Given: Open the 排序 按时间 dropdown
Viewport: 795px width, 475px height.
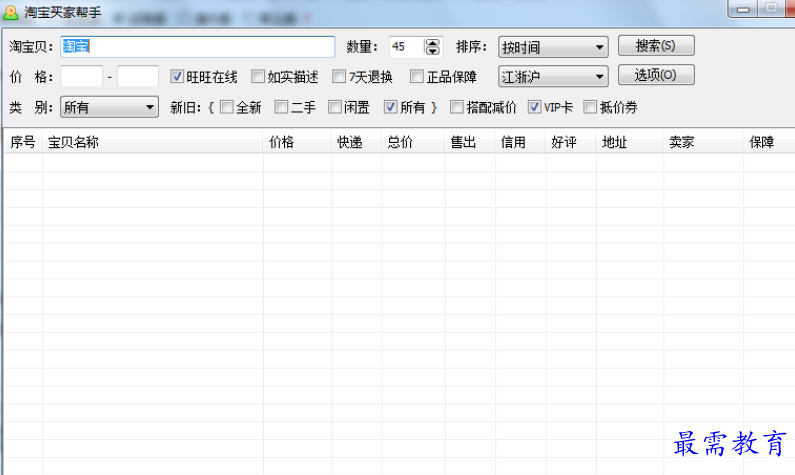Looking at the screenshot, I should tap(553, 47).
